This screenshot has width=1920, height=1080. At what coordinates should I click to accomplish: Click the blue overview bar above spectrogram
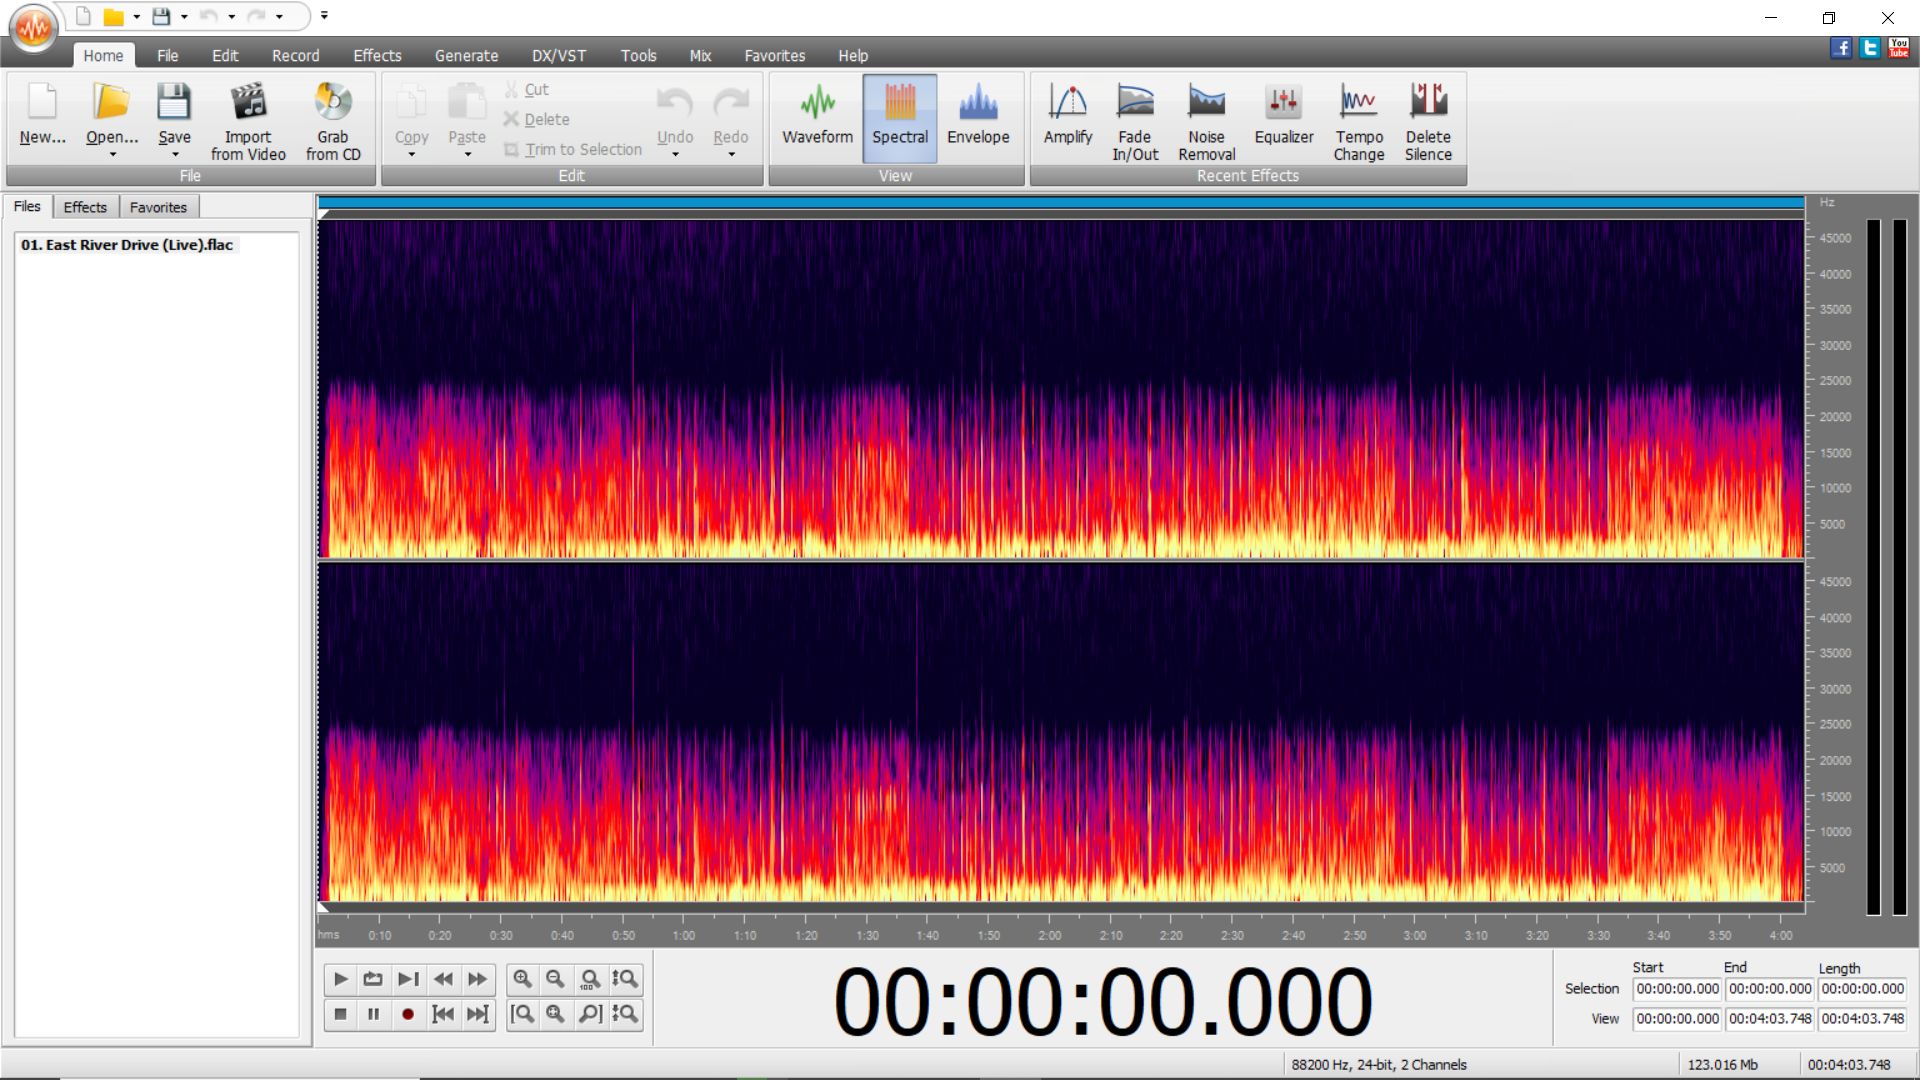pyautogui.click(x=1060, y=203)
